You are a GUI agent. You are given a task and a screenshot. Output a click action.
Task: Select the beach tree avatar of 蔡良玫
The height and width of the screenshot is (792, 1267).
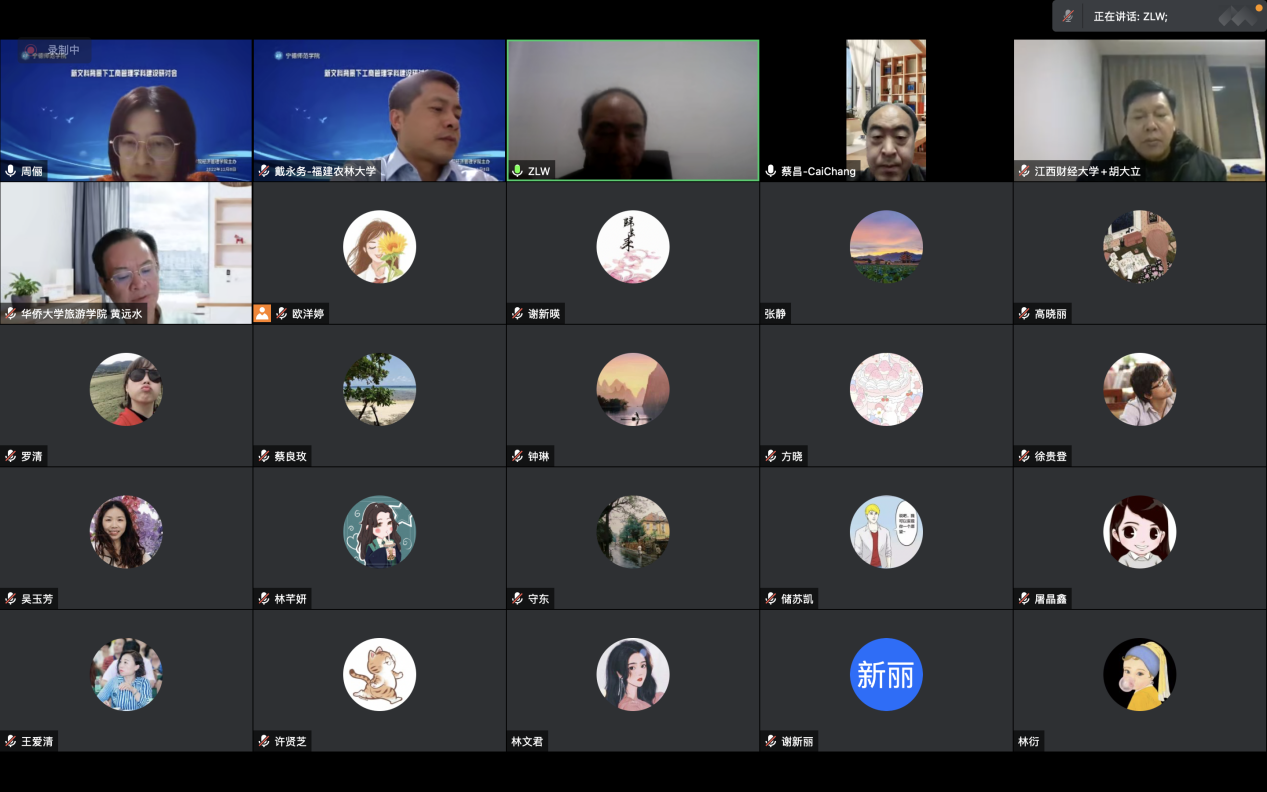pyautogui.click(x=379, y=390)
